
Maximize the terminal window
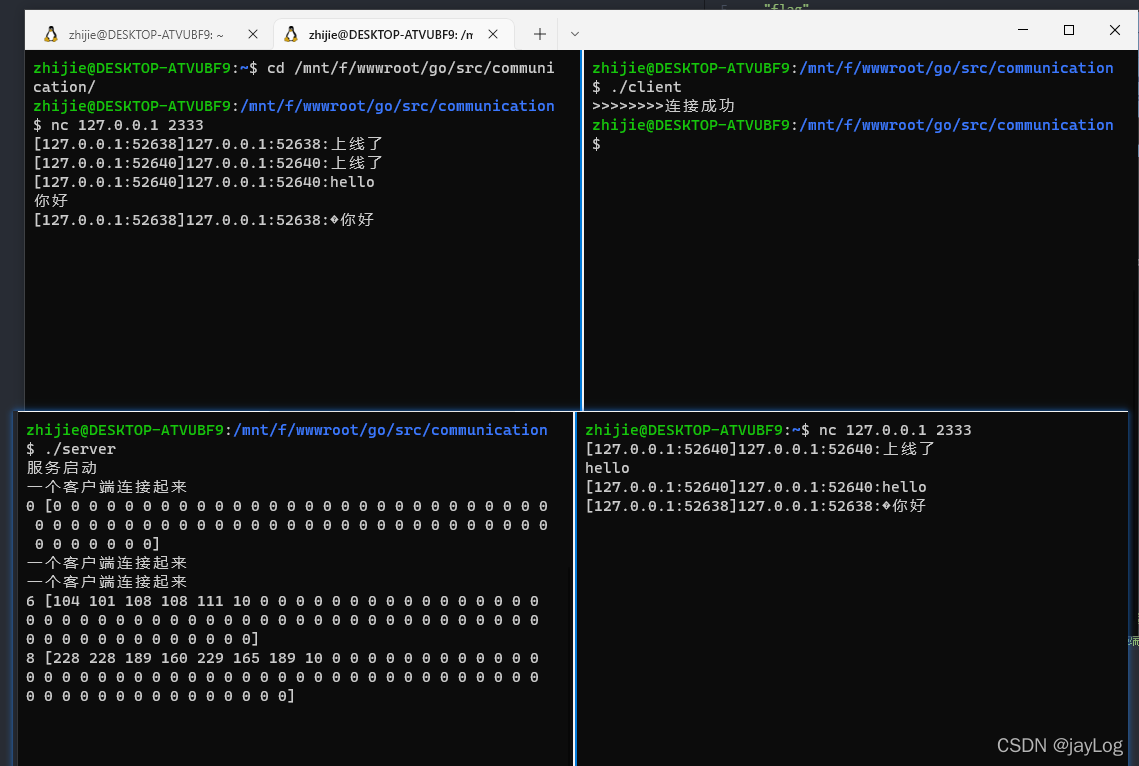point(1069,30)
